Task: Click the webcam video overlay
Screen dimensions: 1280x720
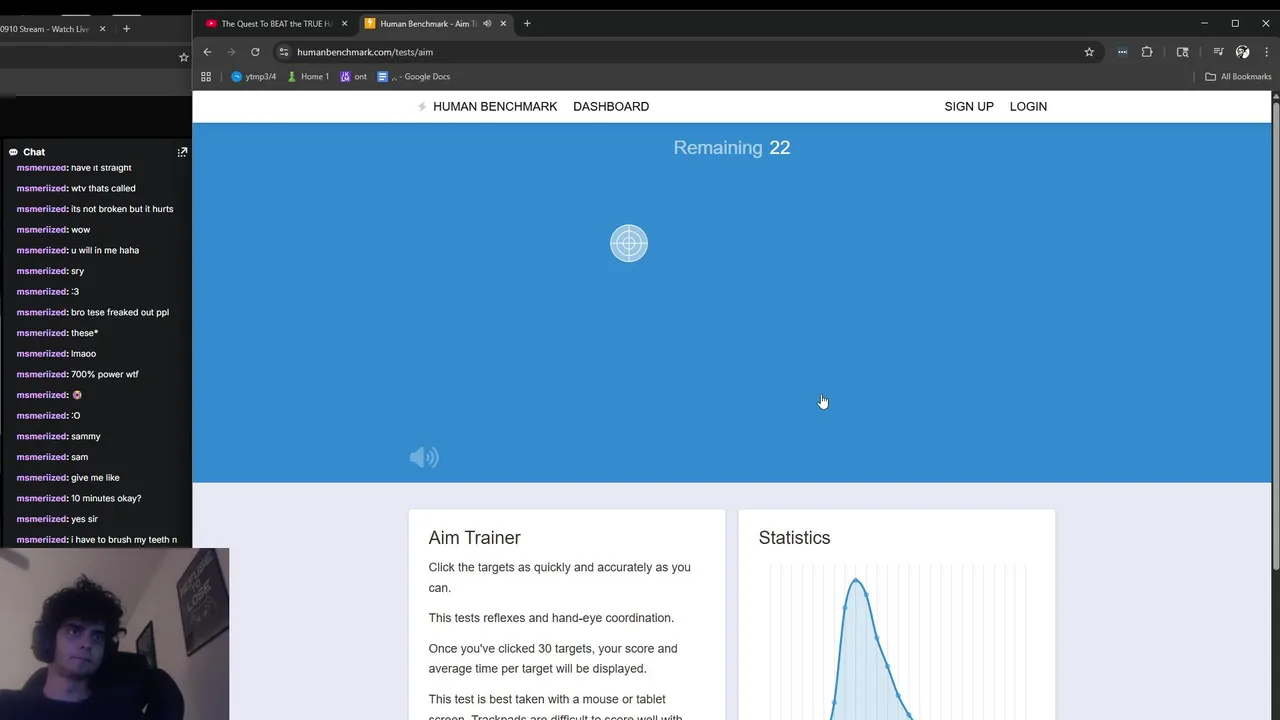Action: 114,634
